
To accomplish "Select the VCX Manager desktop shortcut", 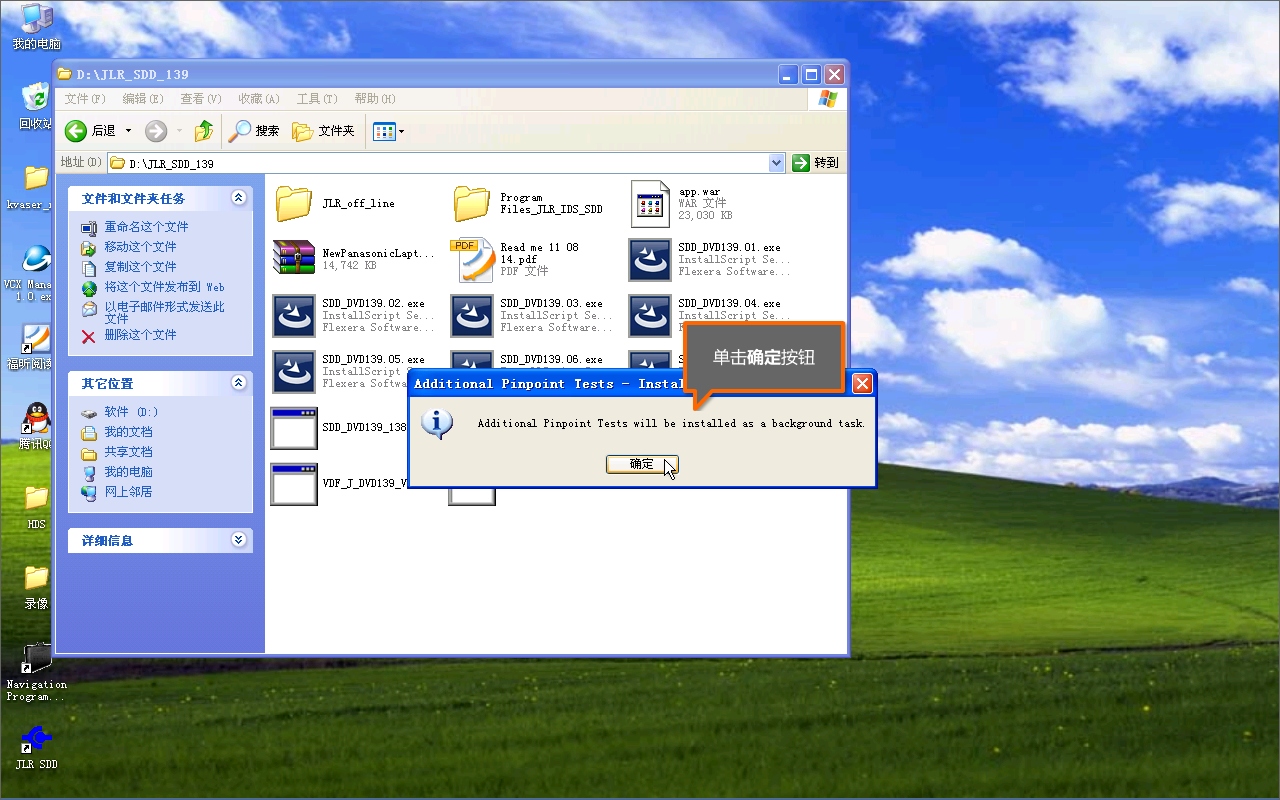I will [36, 259].
